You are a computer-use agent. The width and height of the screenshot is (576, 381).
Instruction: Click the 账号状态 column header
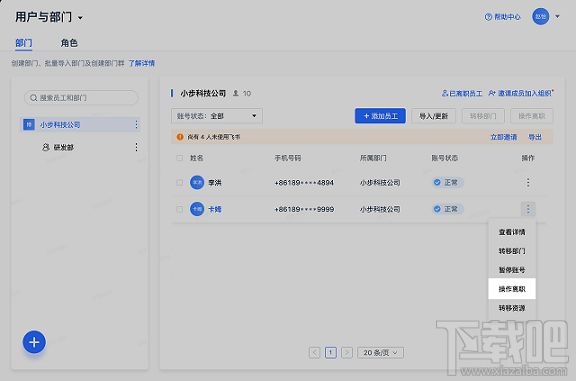(444, 158)
